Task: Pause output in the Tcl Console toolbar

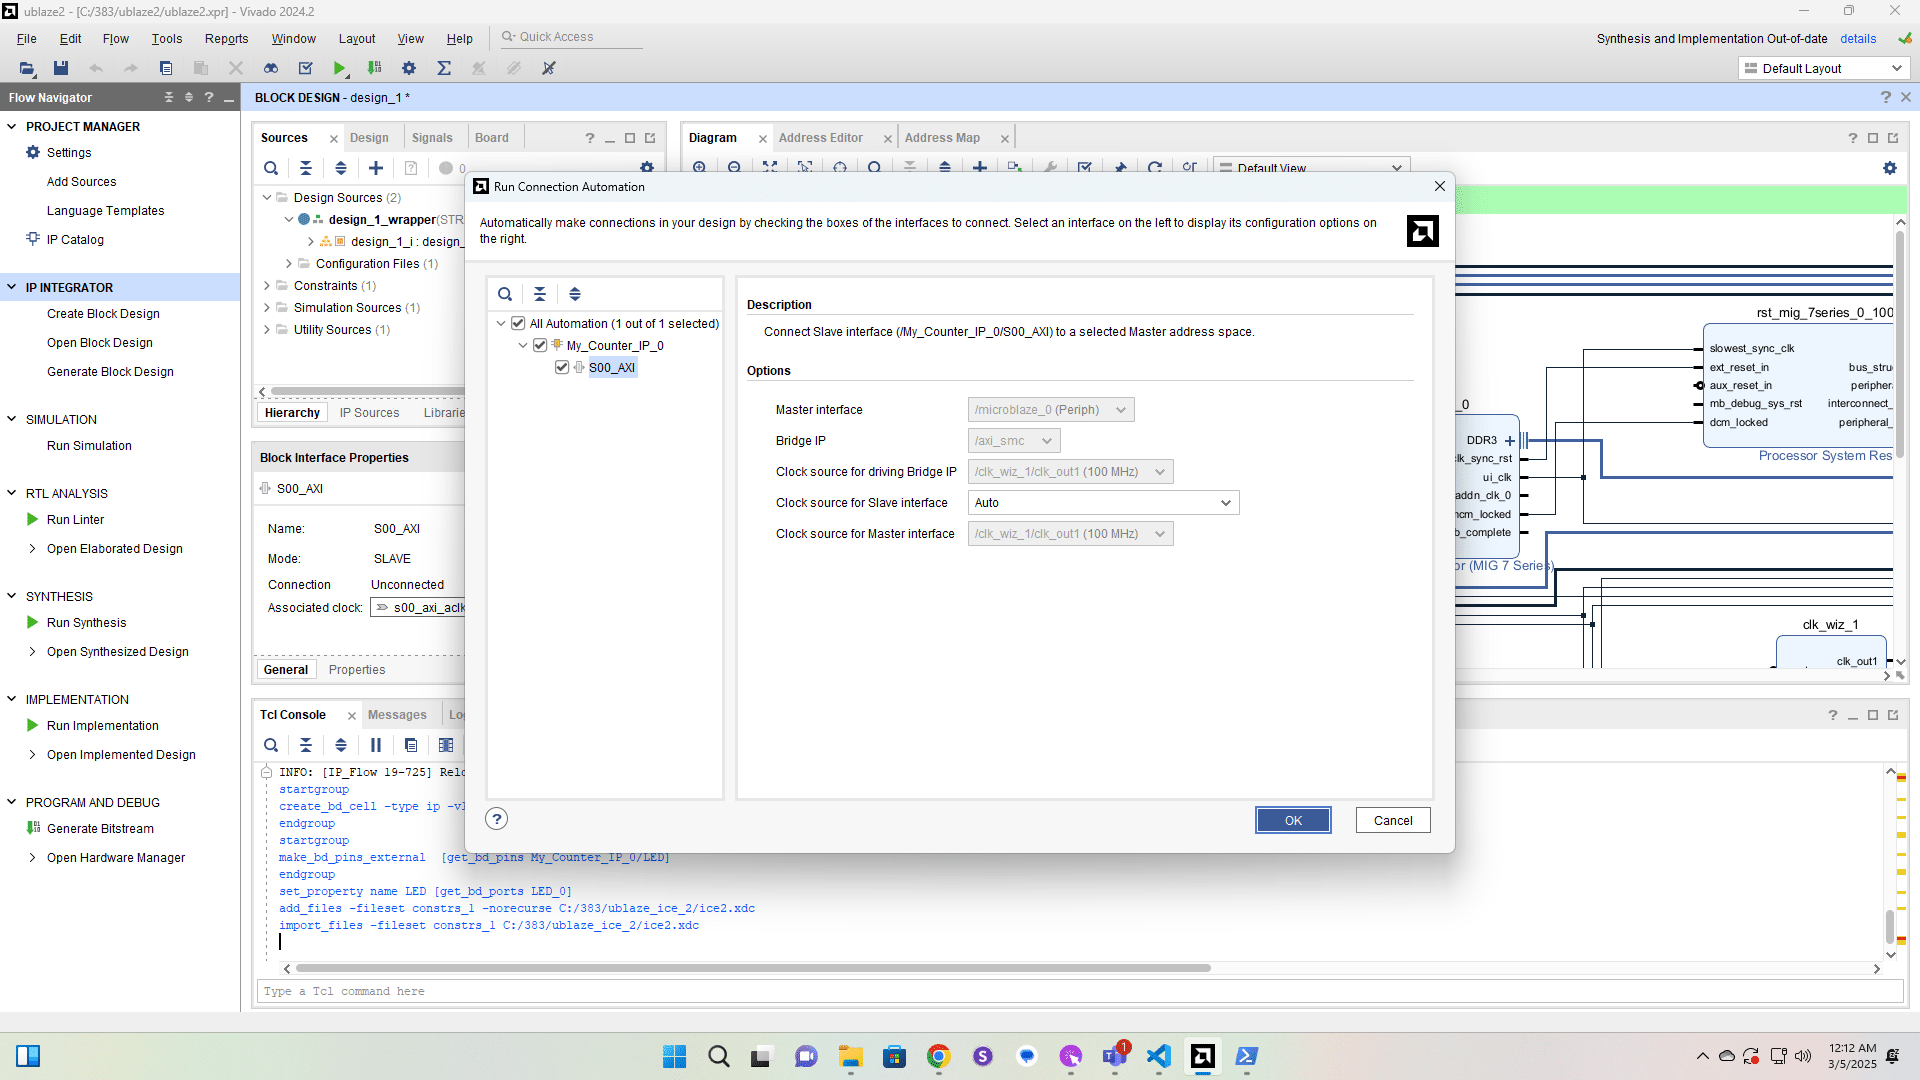Action: point(376,745)
